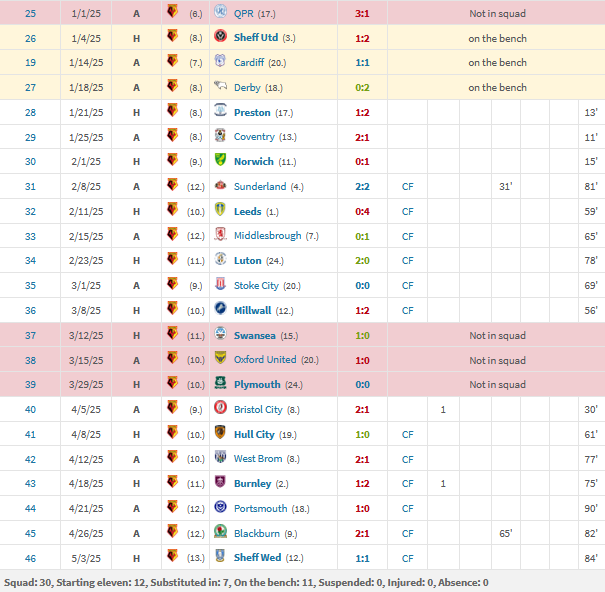Click the Blackburn club crest
Screen dimensions: 605x592
pyautogui.click(x=220, y=532)
